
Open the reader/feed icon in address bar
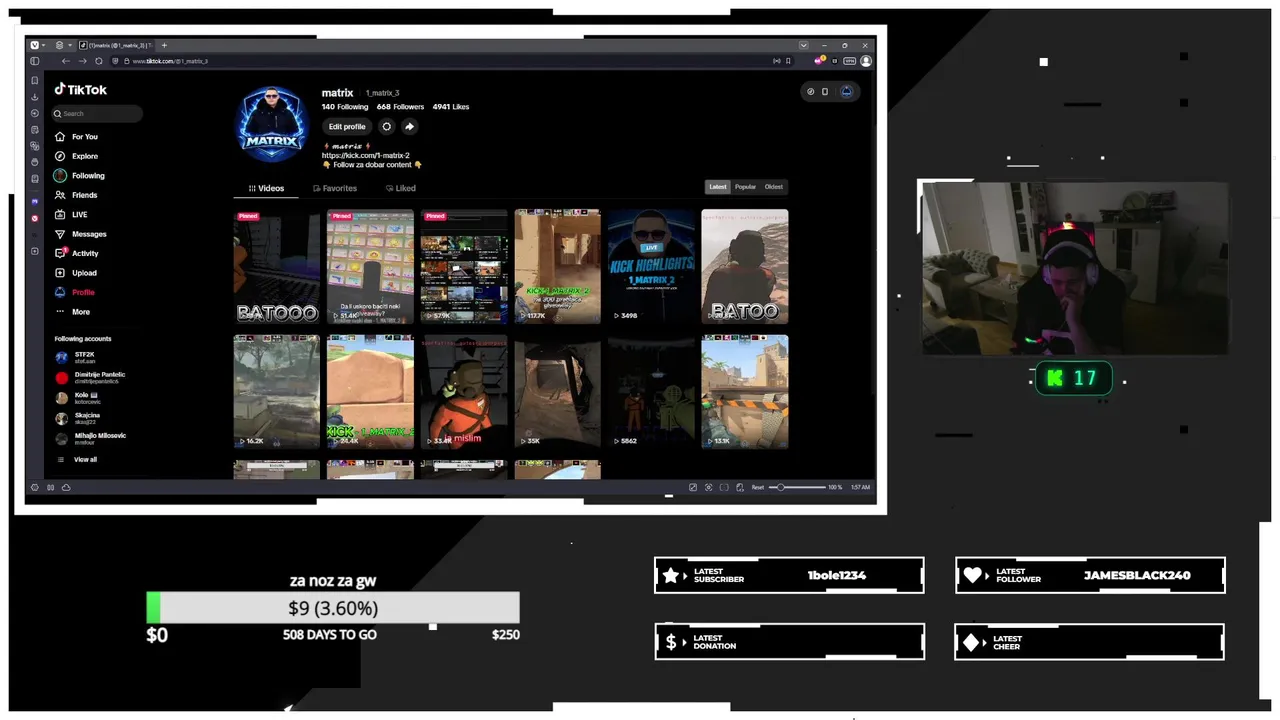(777, 61)
